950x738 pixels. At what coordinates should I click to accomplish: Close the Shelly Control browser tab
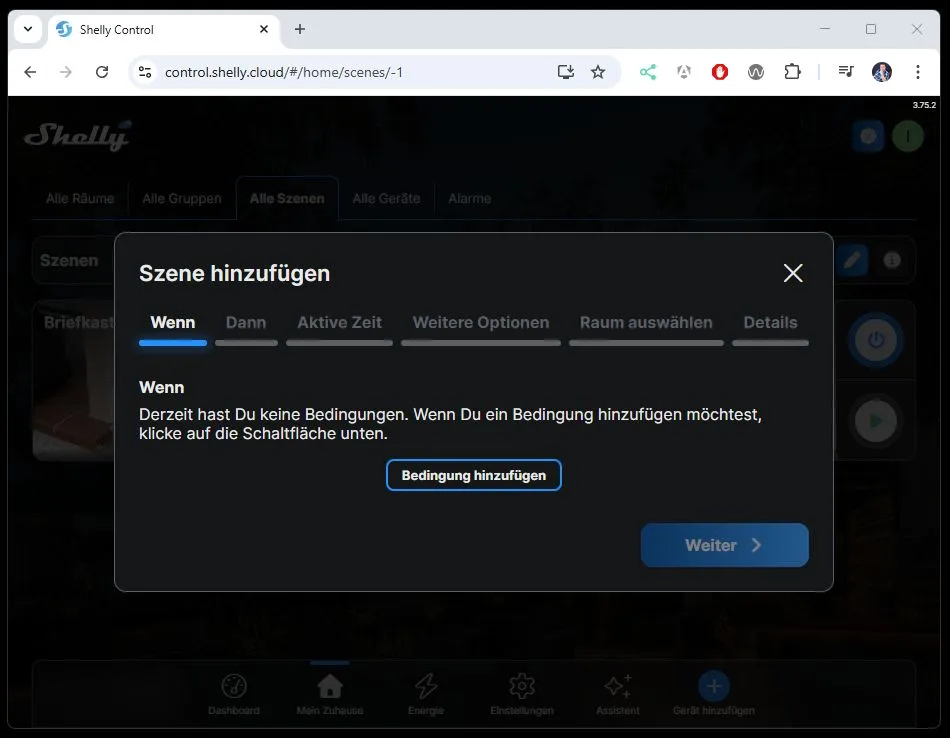(264, 29)
